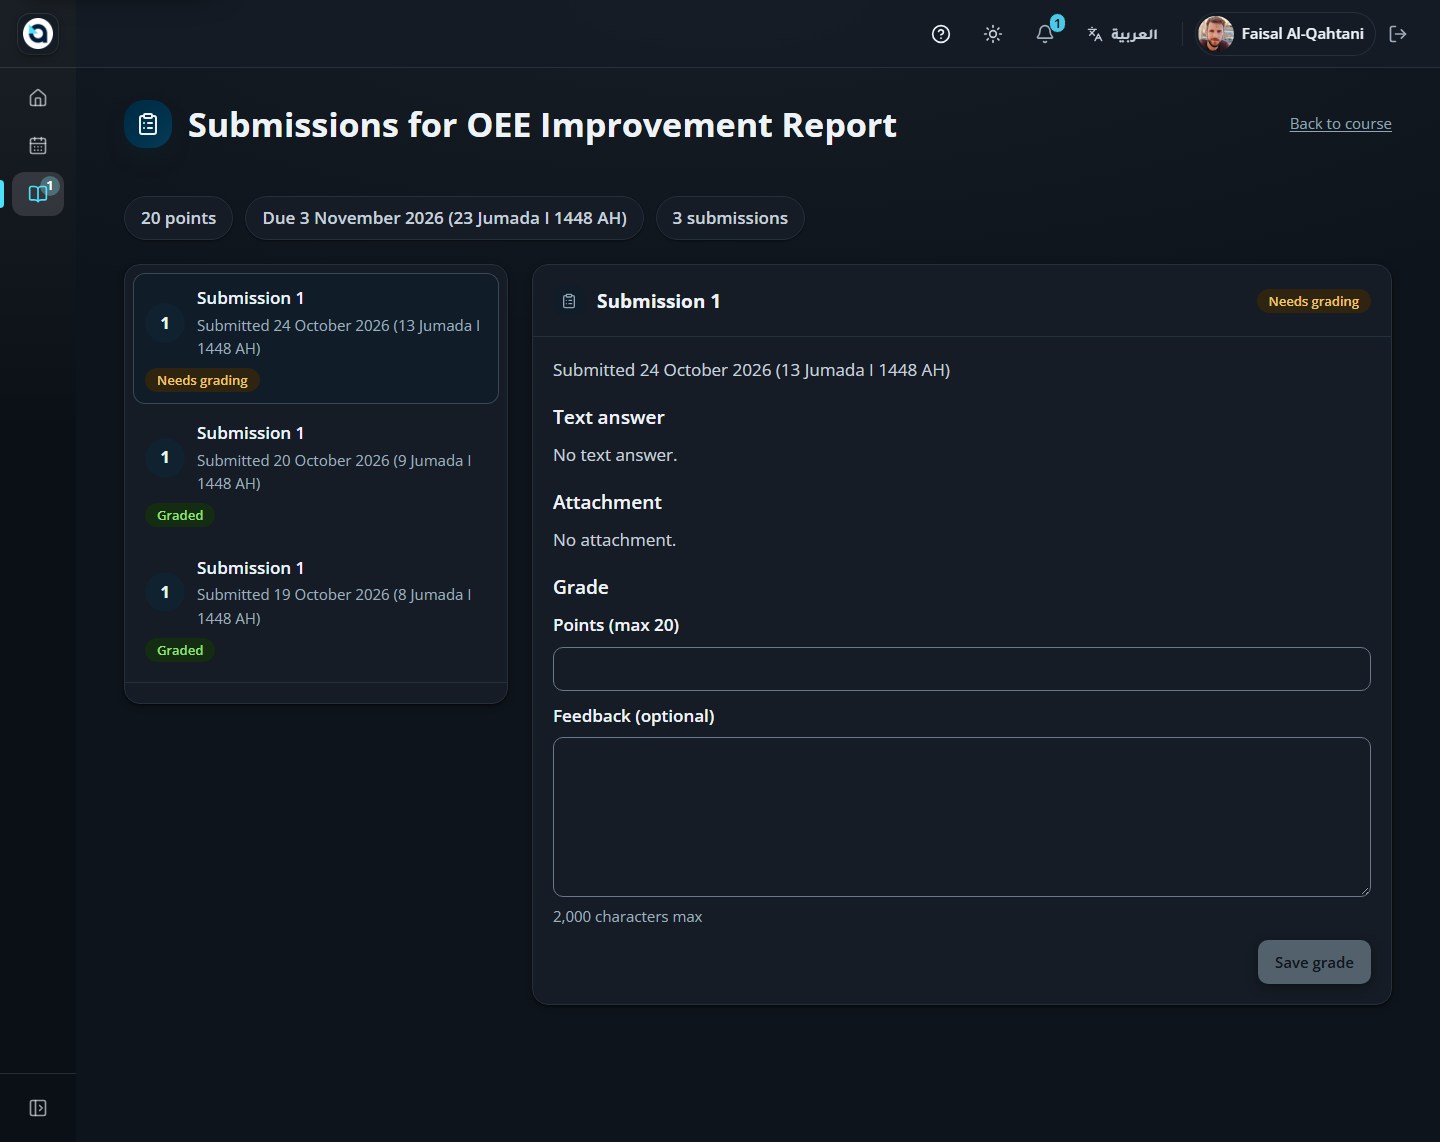Toggle light theme with the sun icon
Viewport: 1440px width, 1142px height.
993,34
